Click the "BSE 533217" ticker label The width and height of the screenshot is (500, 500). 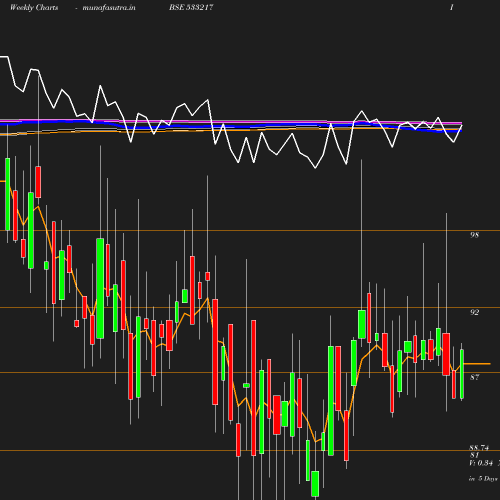click(x=191, y=7)
